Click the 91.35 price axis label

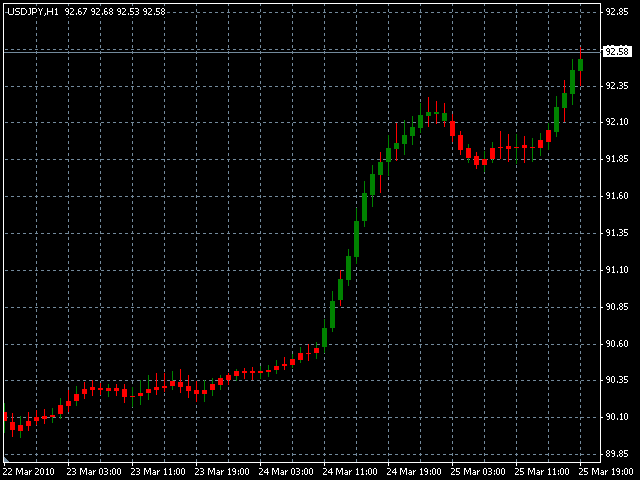click(x=617, y=233)
